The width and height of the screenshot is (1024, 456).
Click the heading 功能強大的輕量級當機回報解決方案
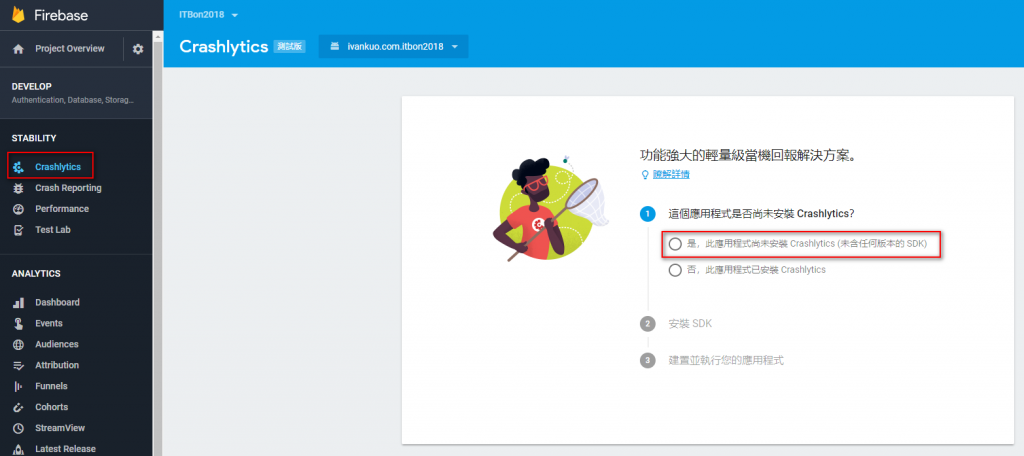point(748,155)
